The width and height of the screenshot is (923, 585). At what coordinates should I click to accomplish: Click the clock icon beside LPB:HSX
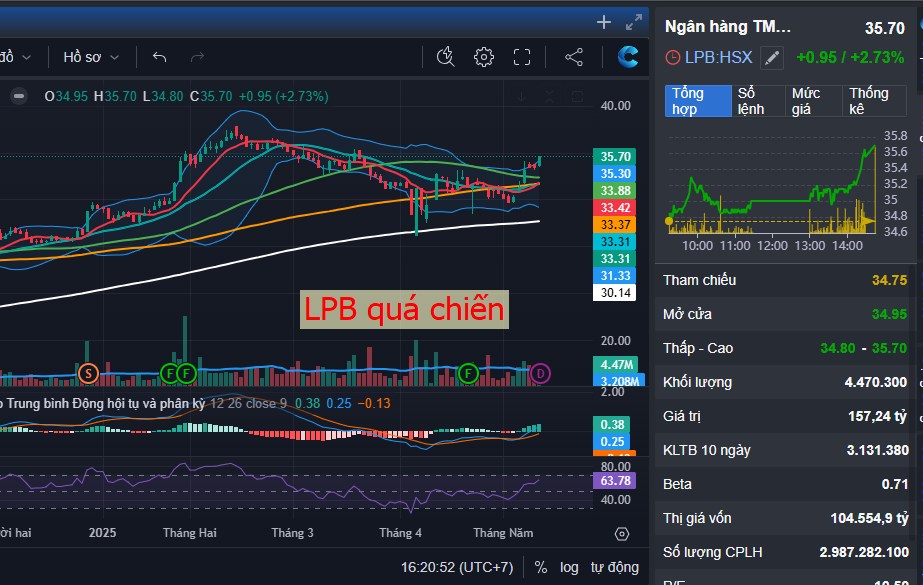pyautogui.click(x=672, y=58)
